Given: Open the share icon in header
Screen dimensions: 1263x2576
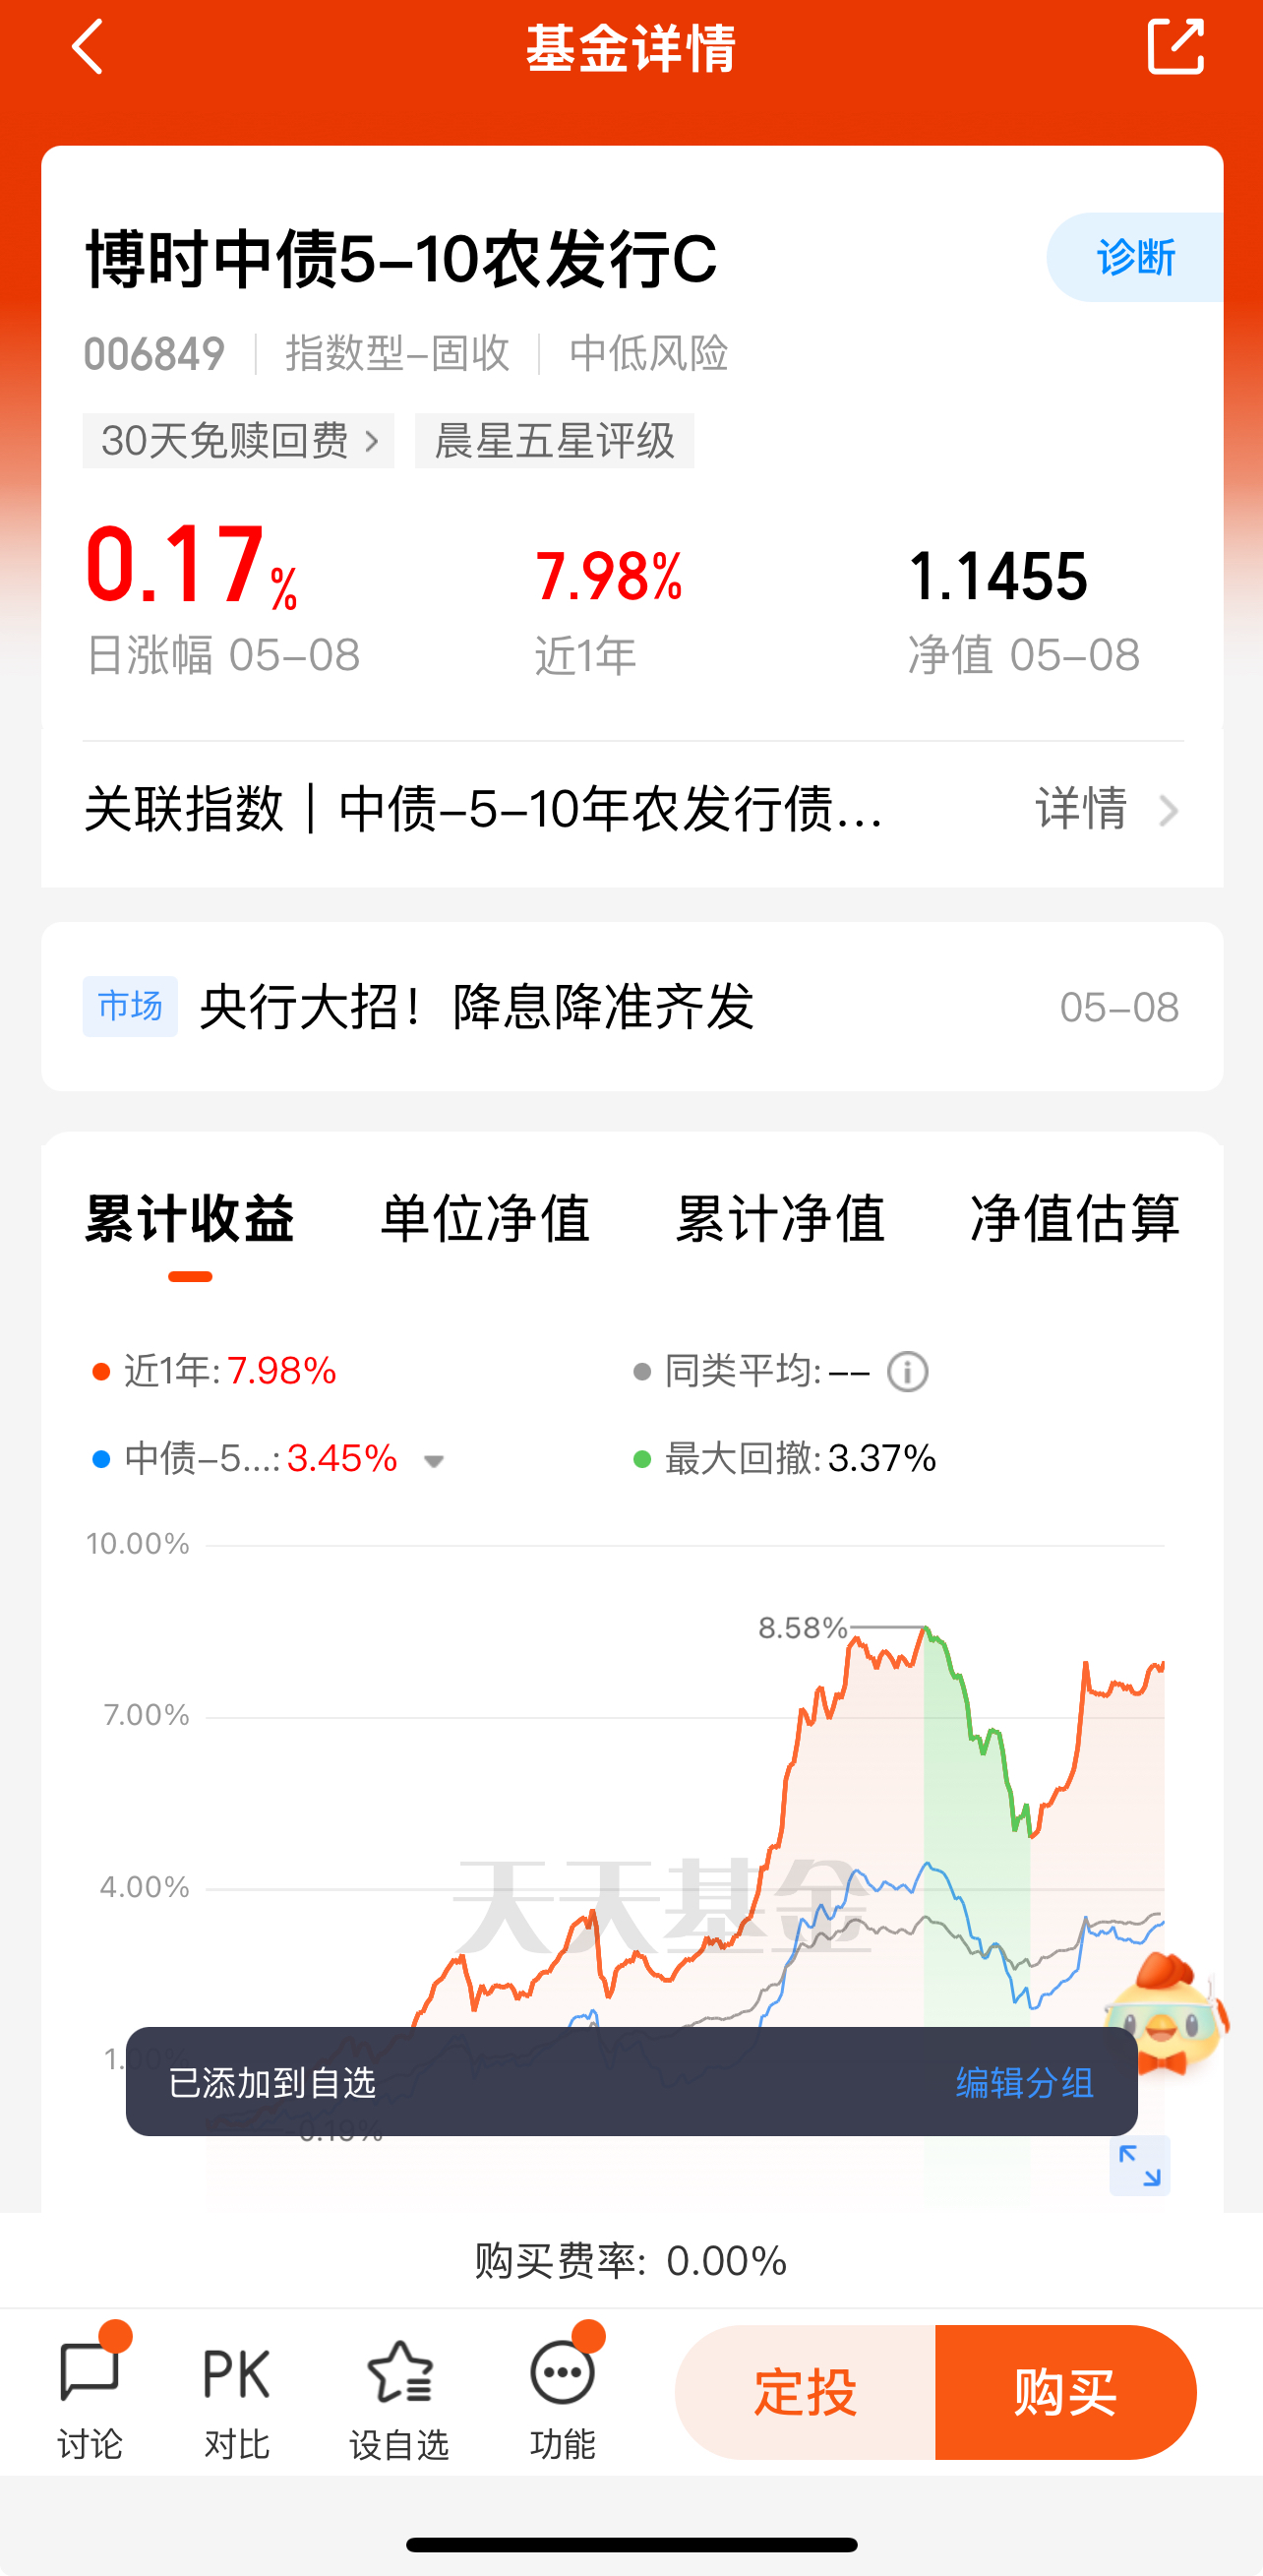Looking at the screenshot, I should click(1175, 46).
